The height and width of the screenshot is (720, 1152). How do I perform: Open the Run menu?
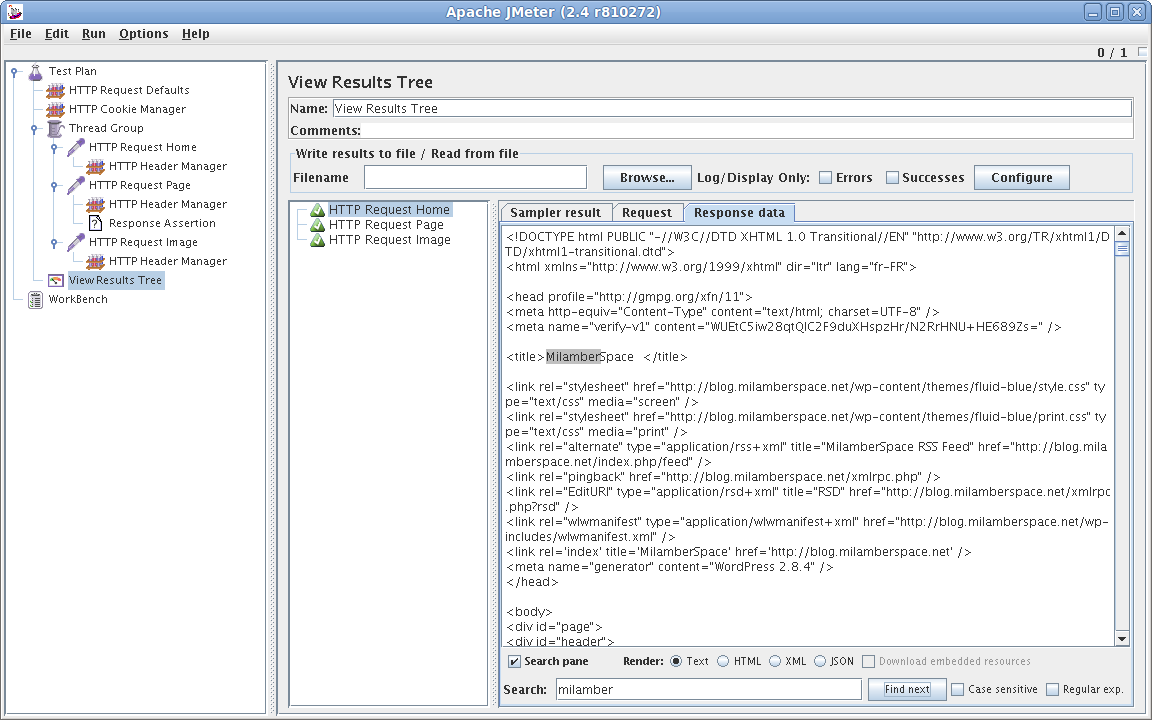[x=93, y=33]
